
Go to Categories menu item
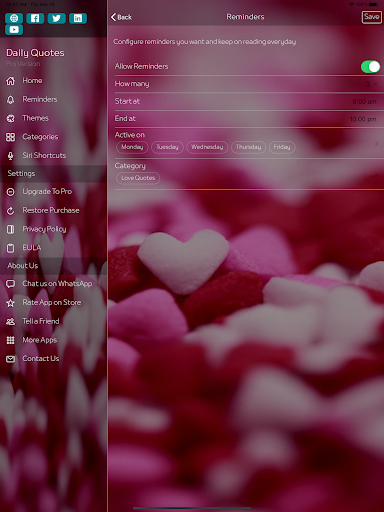pos(40,137)
